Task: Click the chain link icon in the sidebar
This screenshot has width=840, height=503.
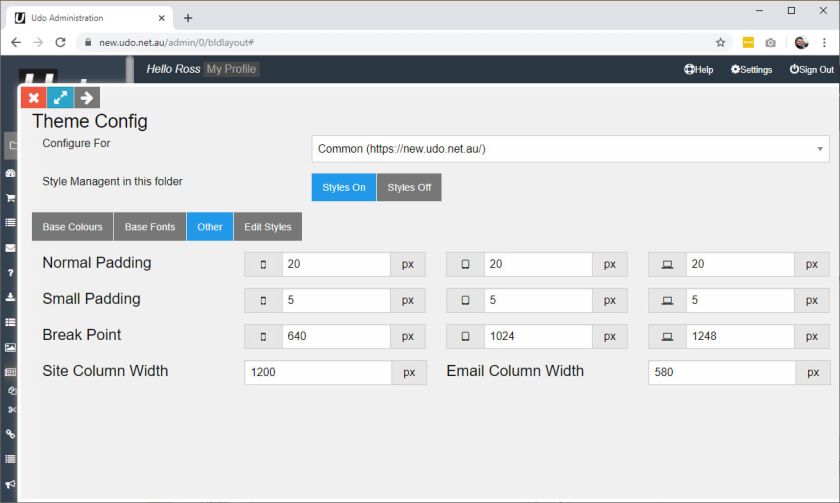Action: (10, 434)
